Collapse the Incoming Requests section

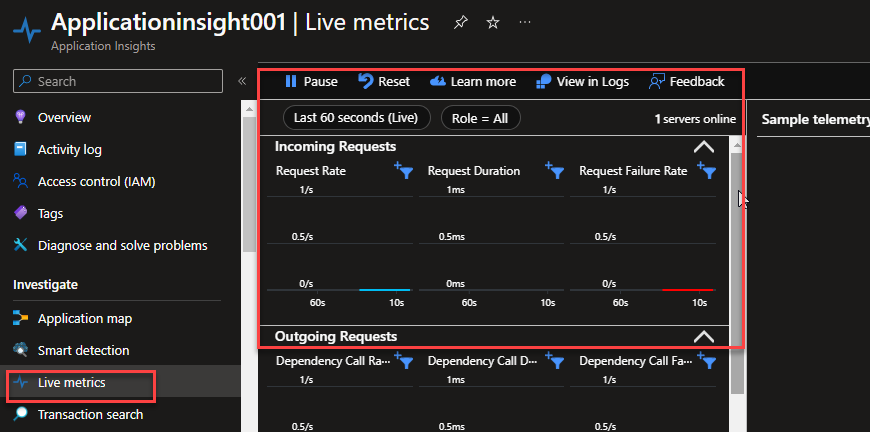(704, 146)
